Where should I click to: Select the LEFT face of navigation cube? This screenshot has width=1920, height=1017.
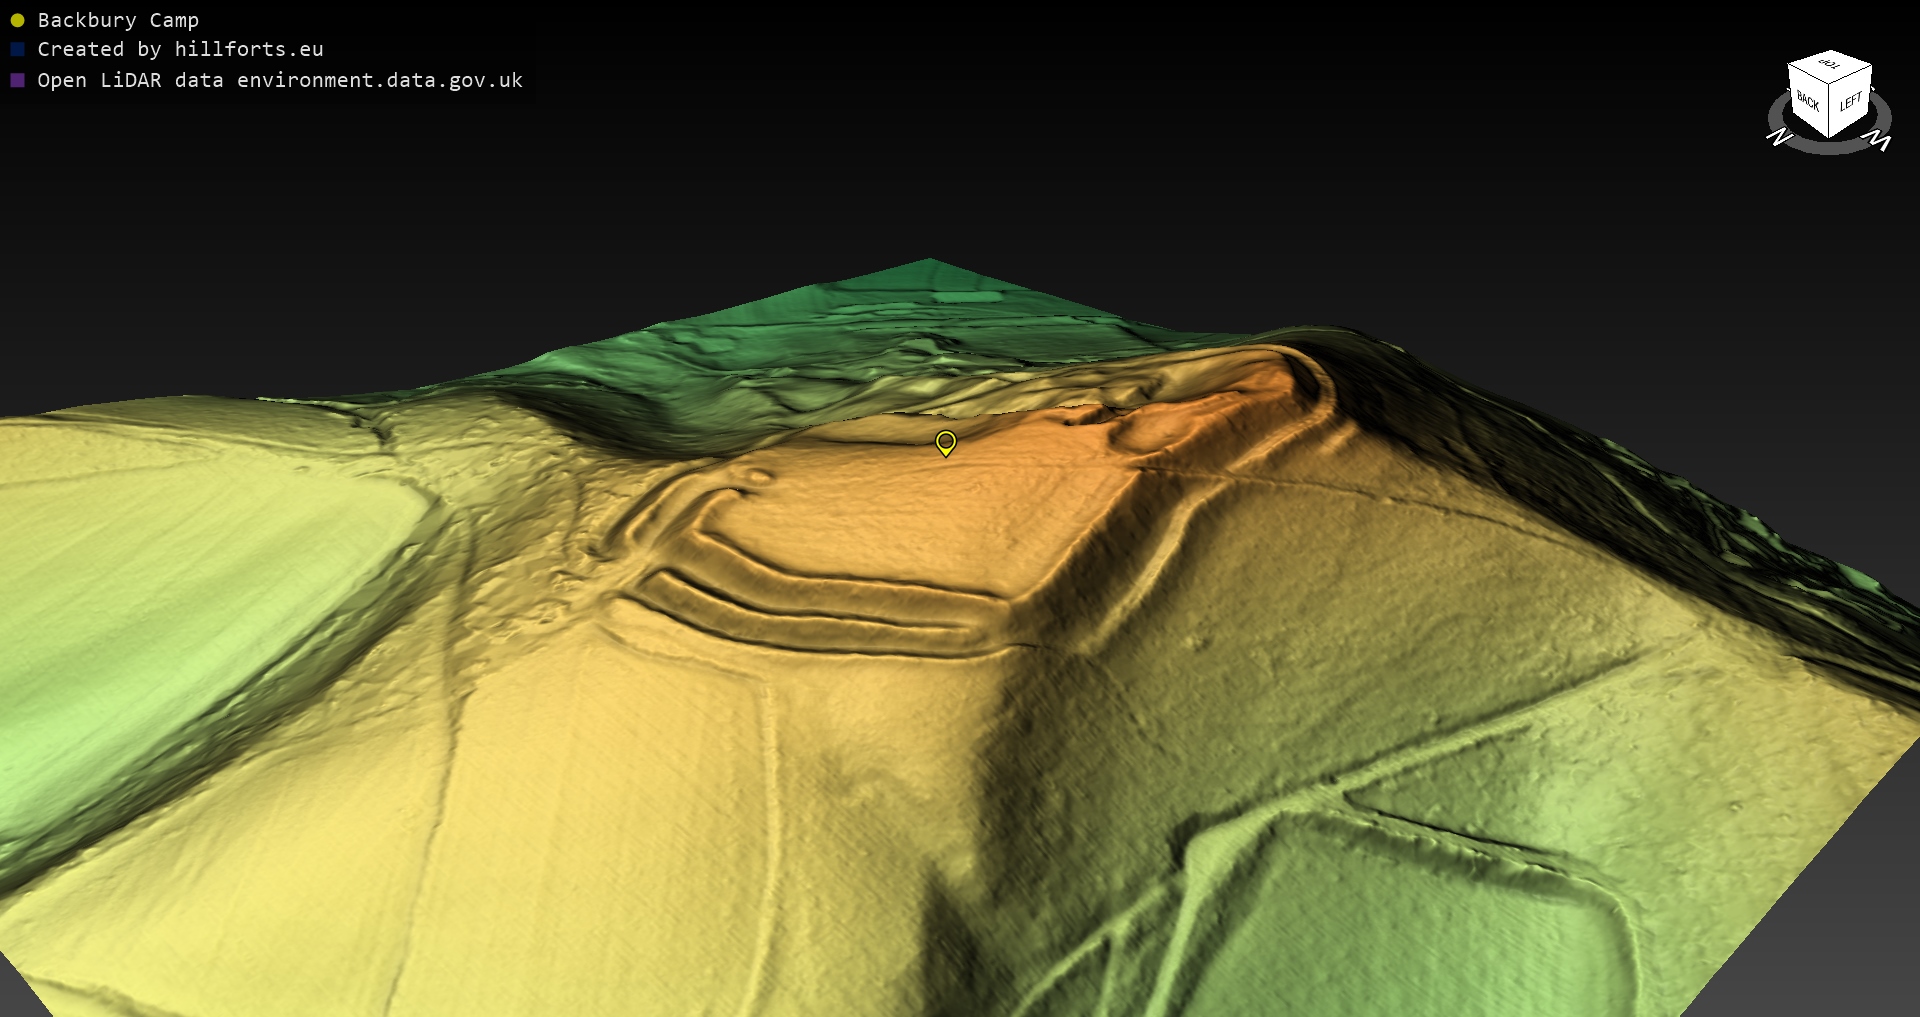1850,101
